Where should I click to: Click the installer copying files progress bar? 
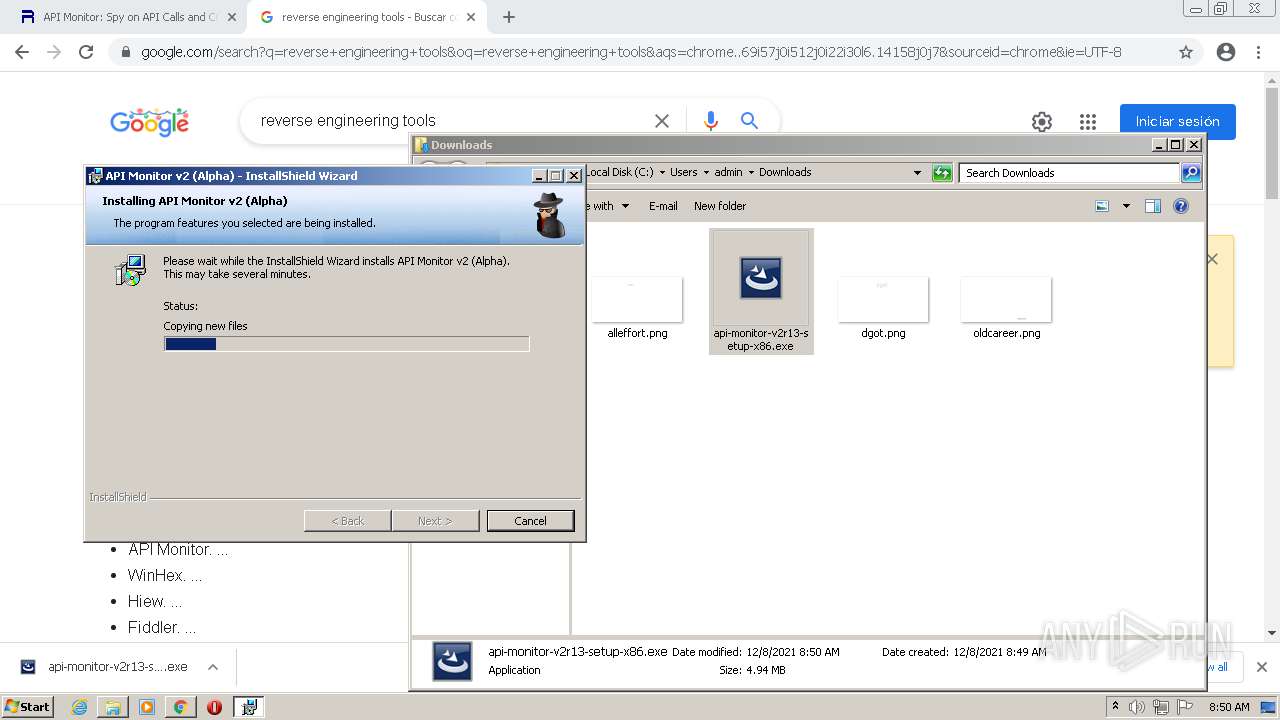pos(346,344)
